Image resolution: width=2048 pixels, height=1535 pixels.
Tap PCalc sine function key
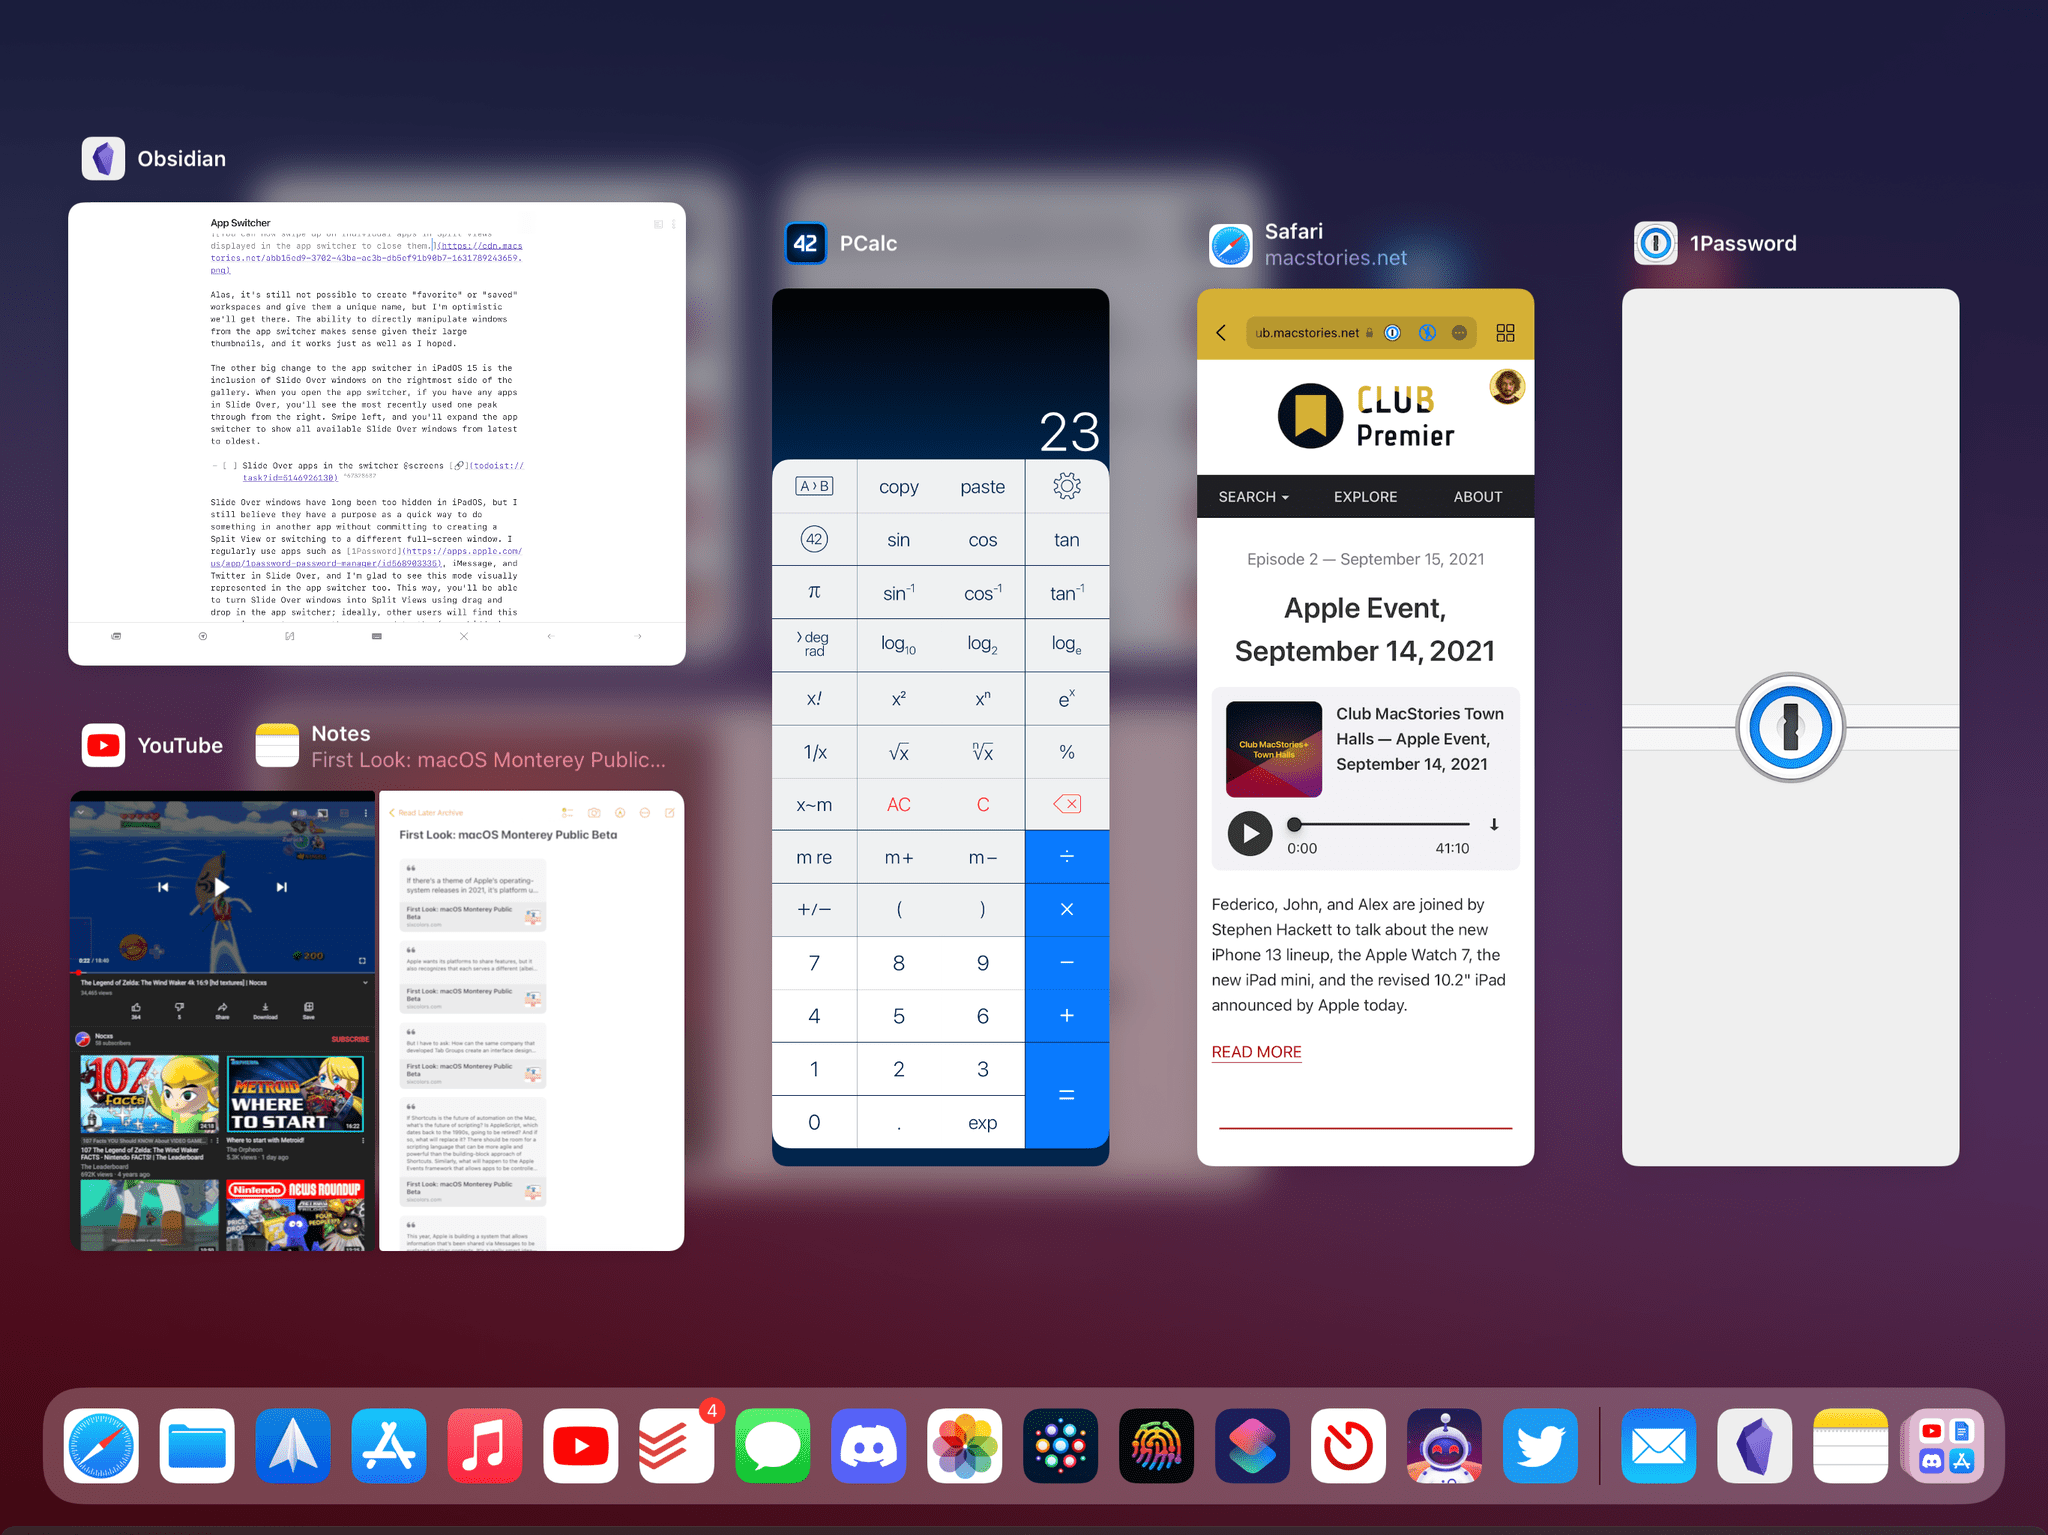[898, 539]
